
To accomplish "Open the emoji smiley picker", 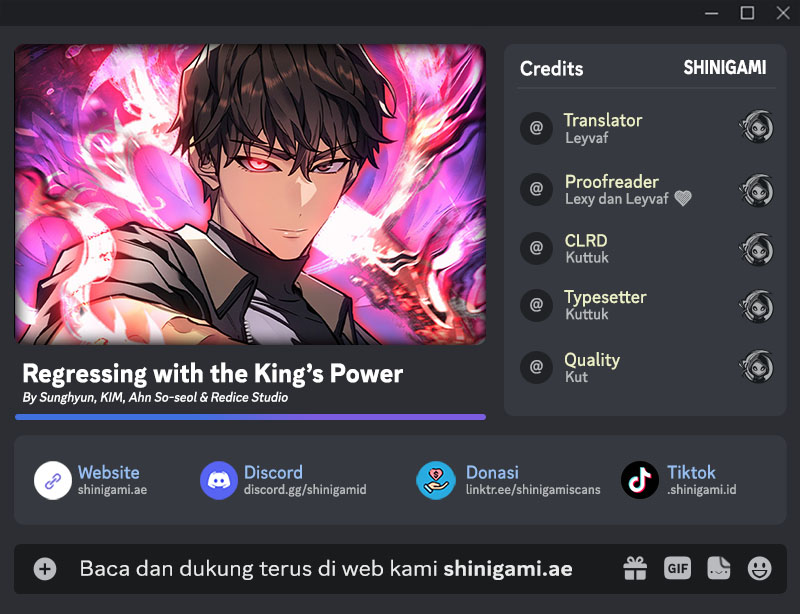I will (760, 568).
